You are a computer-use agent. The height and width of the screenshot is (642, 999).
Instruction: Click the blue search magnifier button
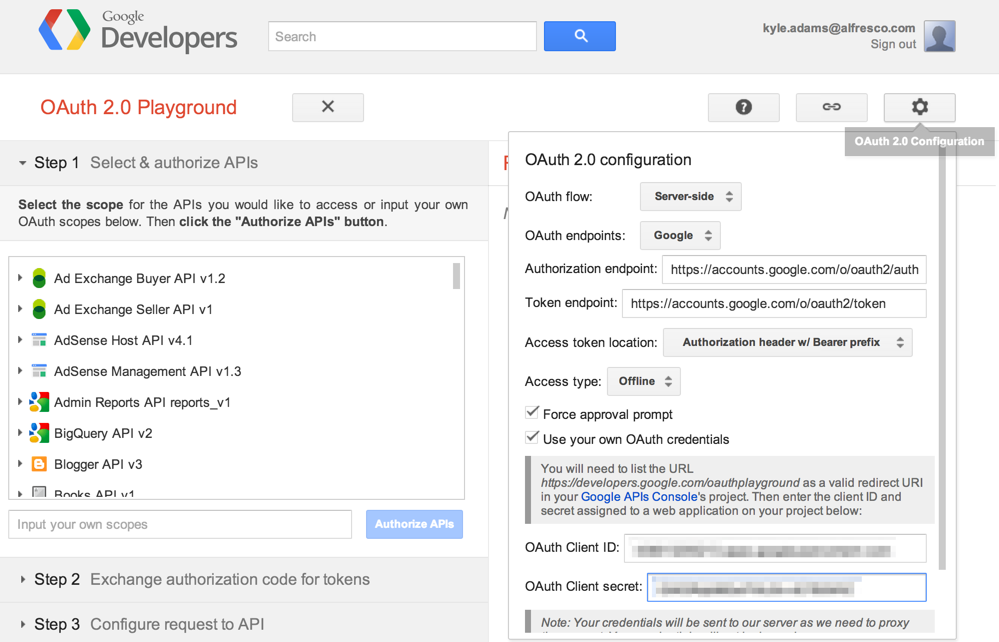point(580,36)
